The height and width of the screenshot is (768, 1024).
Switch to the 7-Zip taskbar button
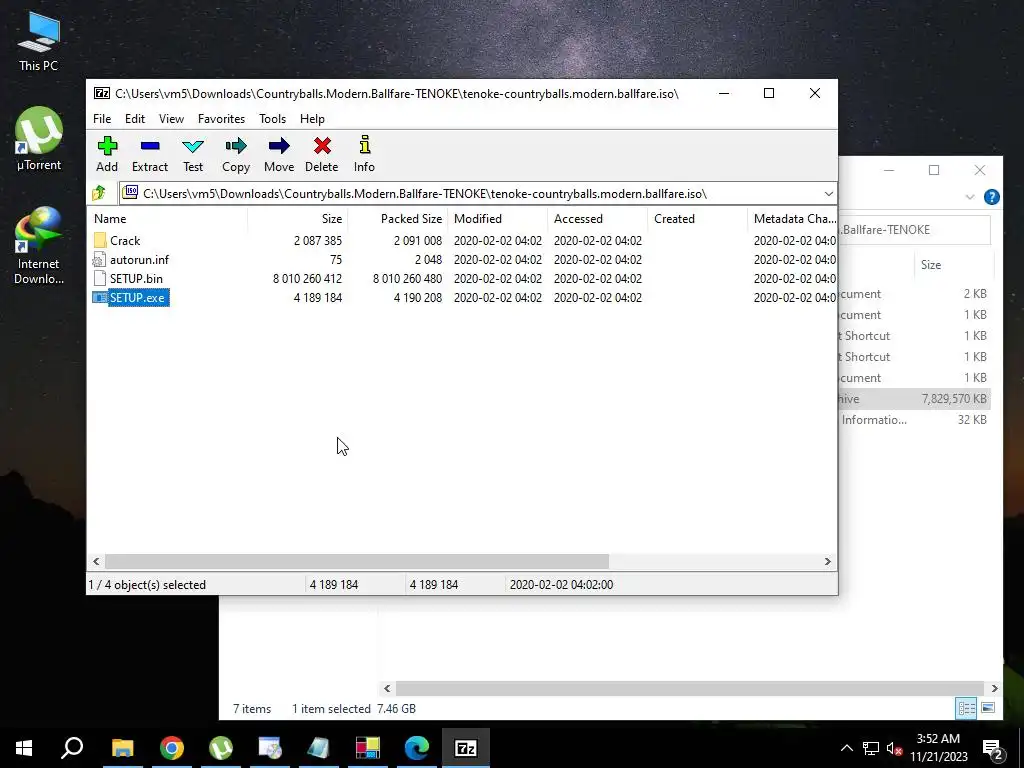(466, 748)
